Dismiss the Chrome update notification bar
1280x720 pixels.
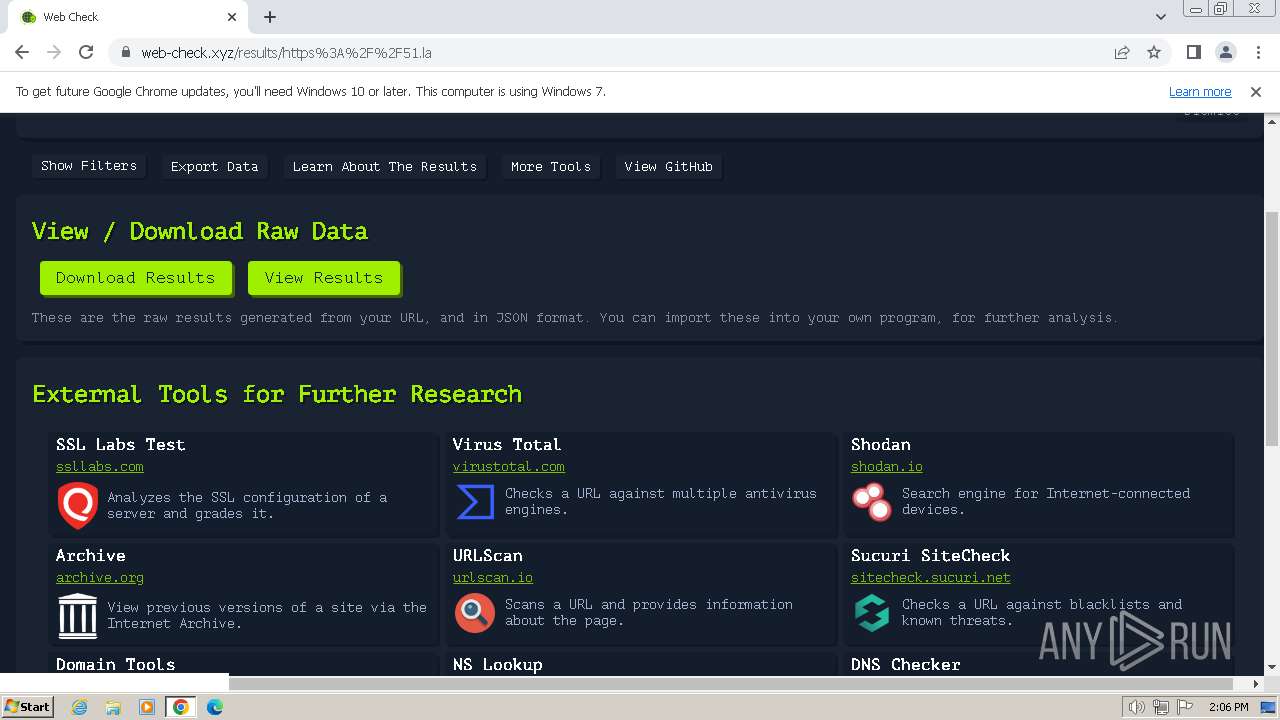tap(1256, 92)
